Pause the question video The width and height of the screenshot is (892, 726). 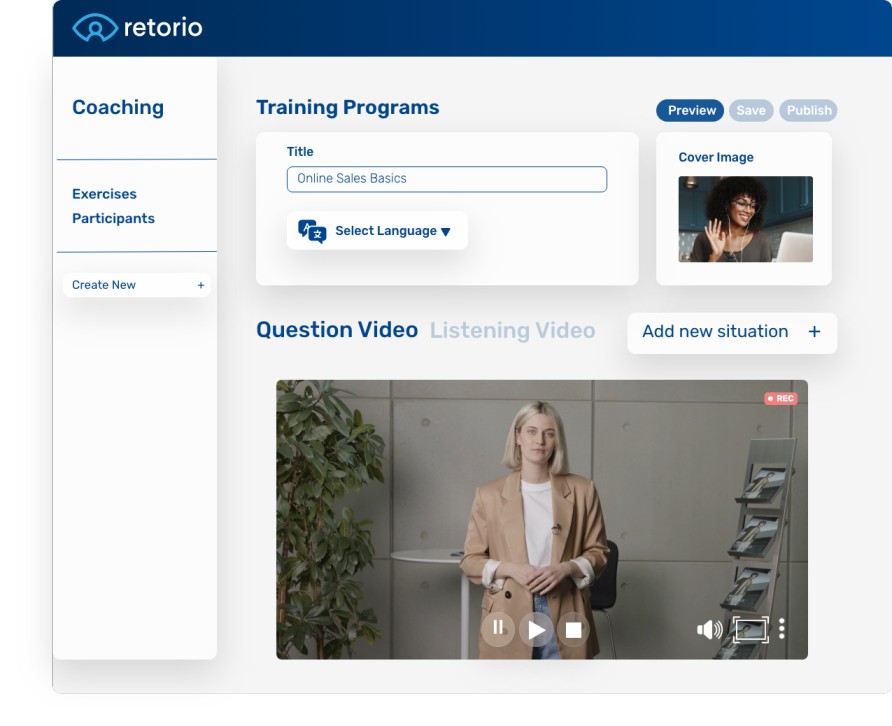[498, 628]
